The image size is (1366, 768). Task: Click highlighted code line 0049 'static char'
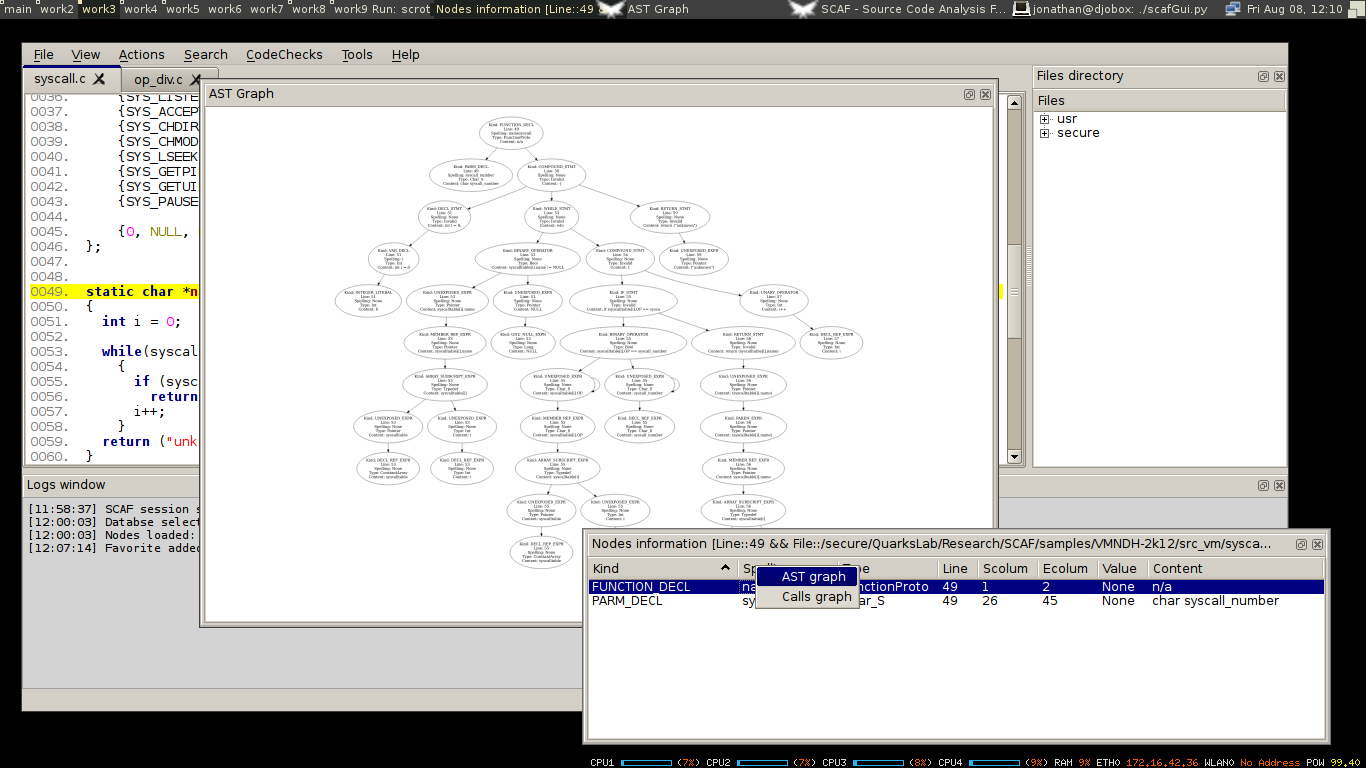click(x=142, y=292)
